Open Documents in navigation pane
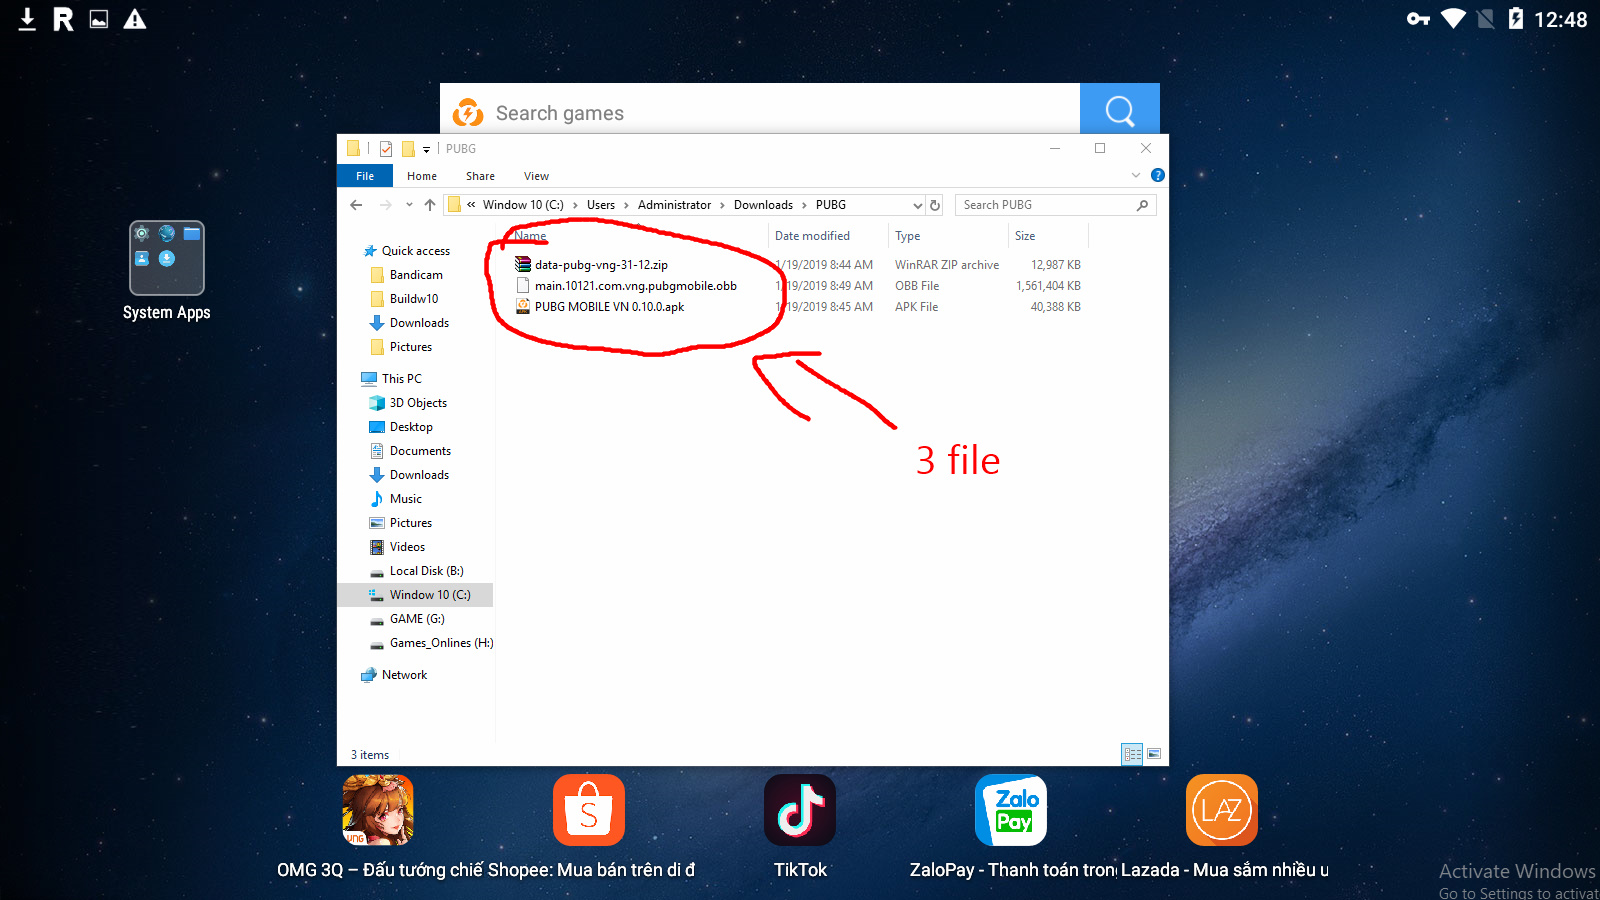The height and width of the screenshot is (900, 1600). (x=420, y=451)
